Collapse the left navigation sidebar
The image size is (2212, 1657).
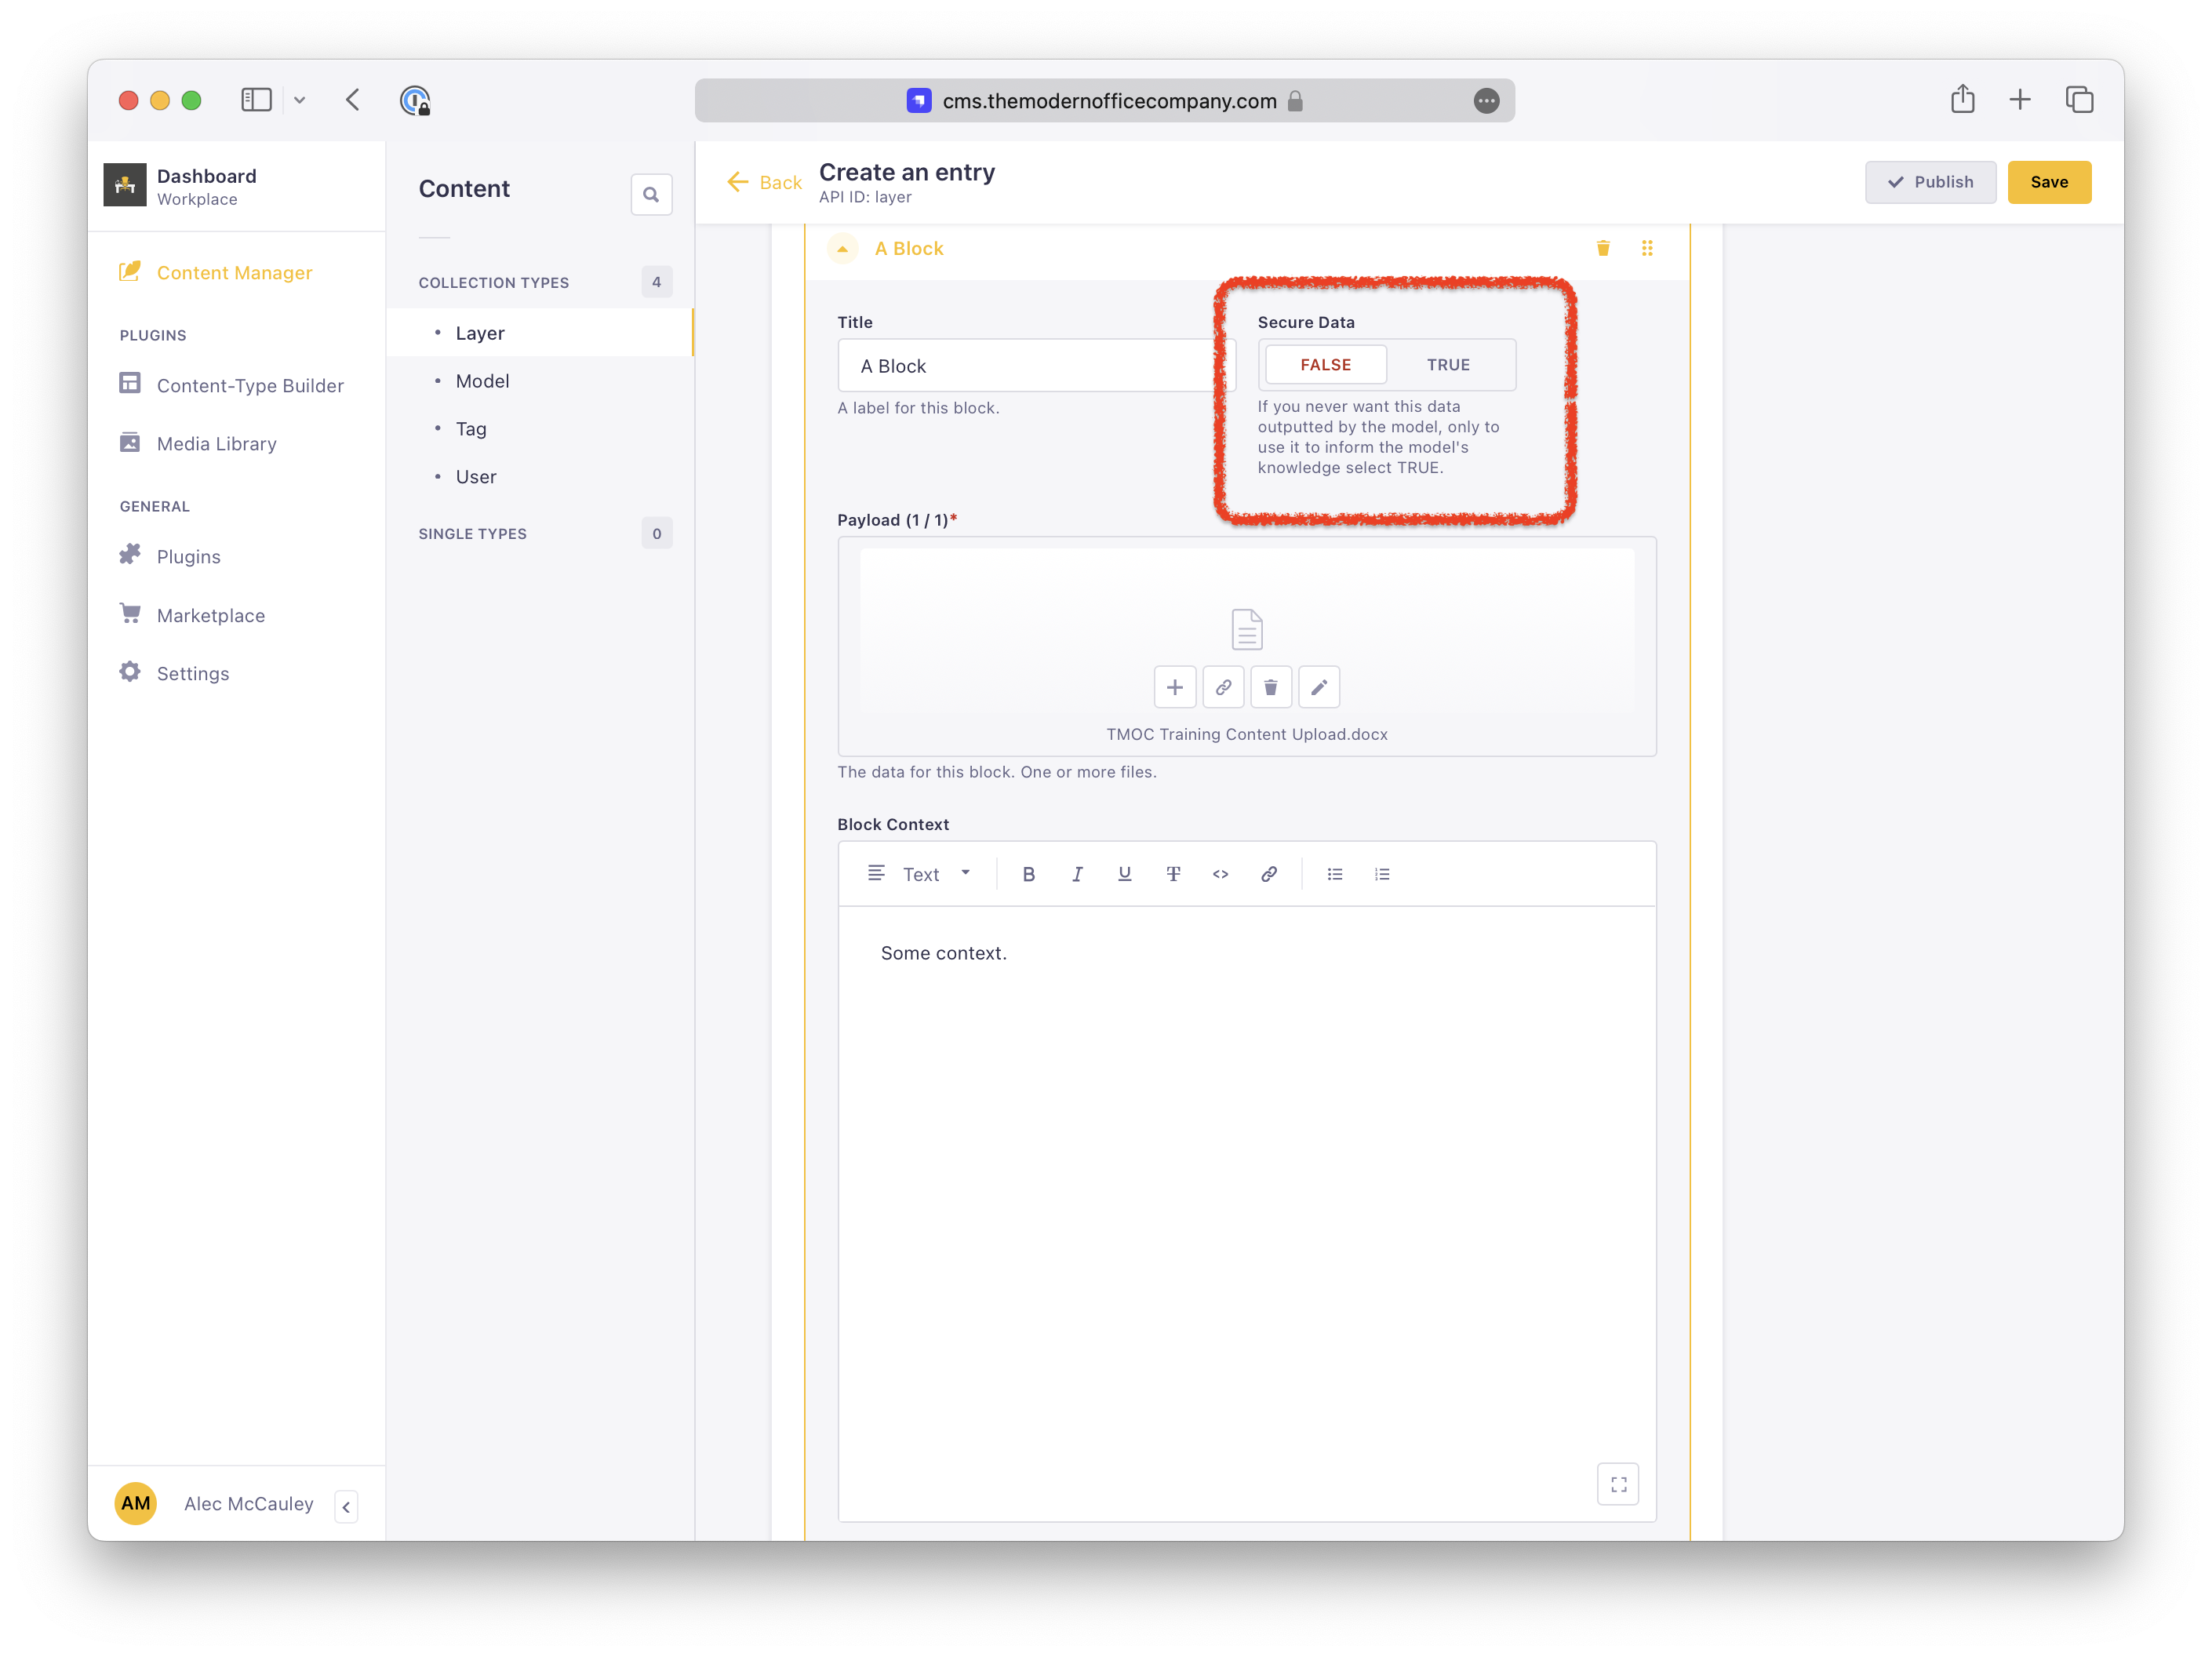[346, 1506]
